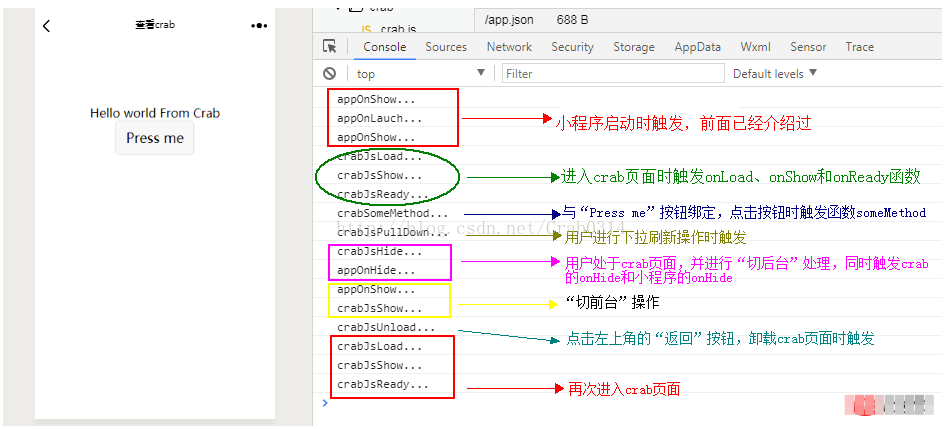Viewport: 952px width, 429px height.
Task: Select the crab.js file in the tree
Action: pos(389,29)
